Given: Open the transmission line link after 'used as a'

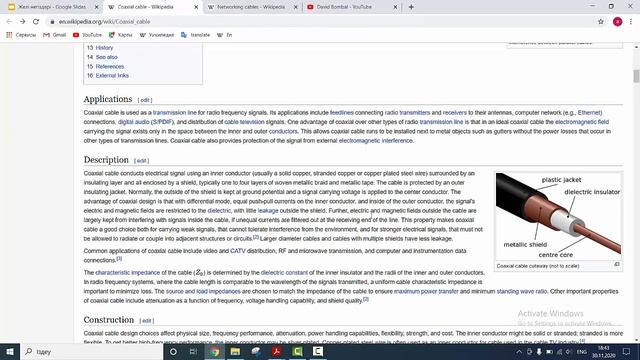Looking at the screenshot, I should pos(175,113).
